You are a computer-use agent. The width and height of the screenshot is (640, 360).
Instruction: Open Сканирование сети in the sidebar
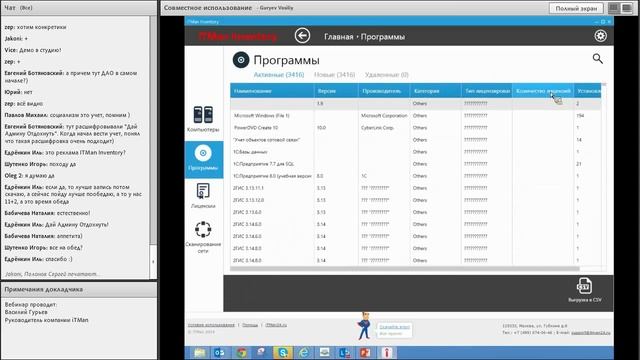coord(203,237)
